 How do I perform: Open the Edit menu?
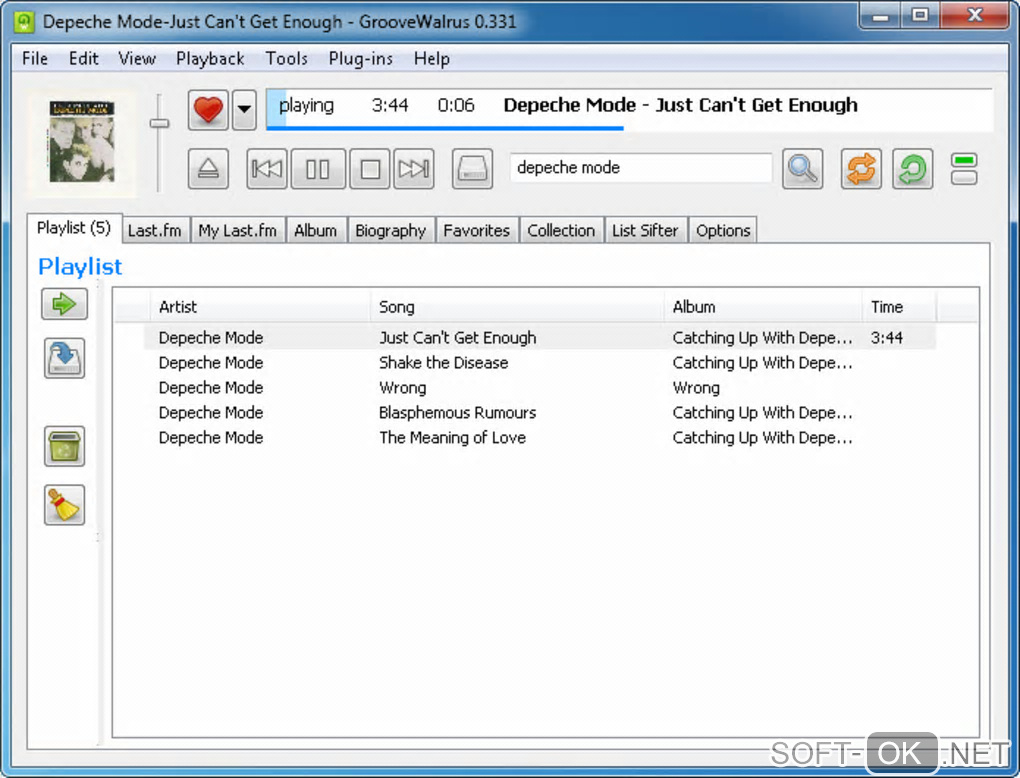[x=83, y=59]
